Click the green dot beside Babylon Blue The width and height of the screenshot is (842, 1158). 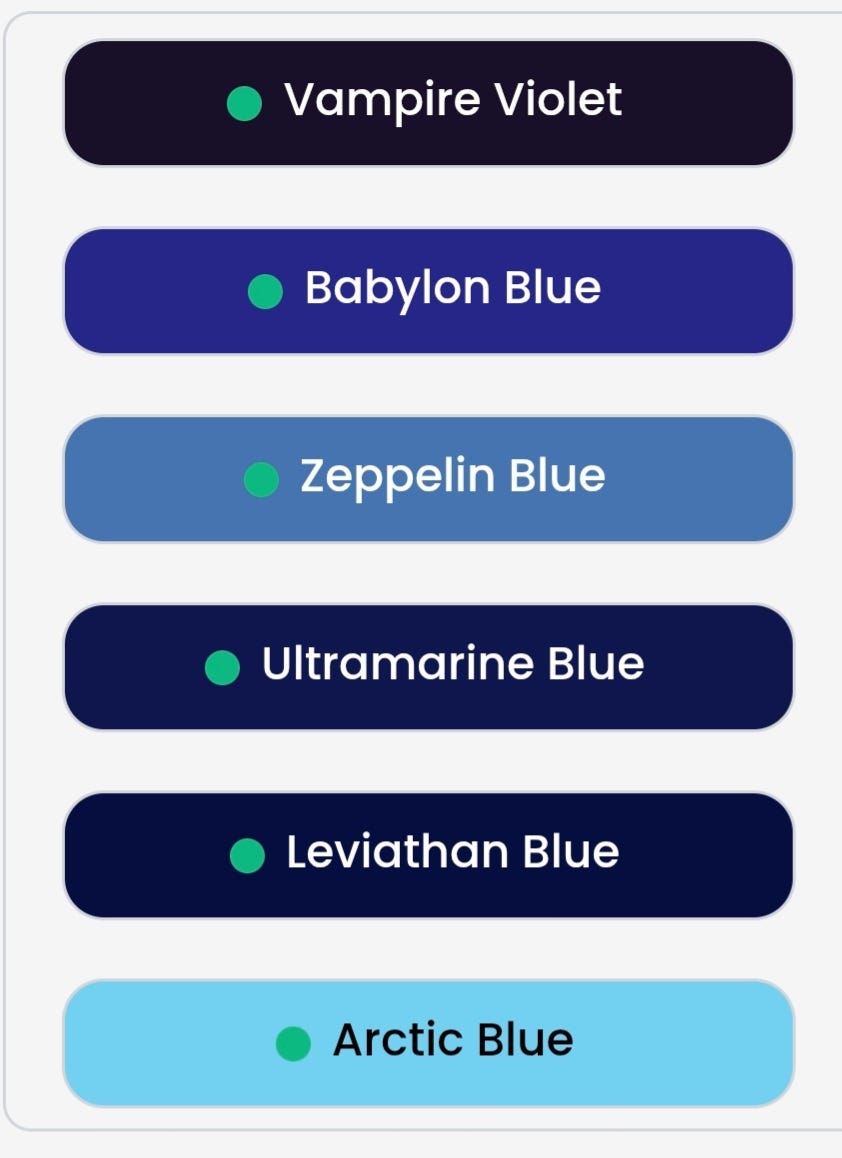click(265, 291)
